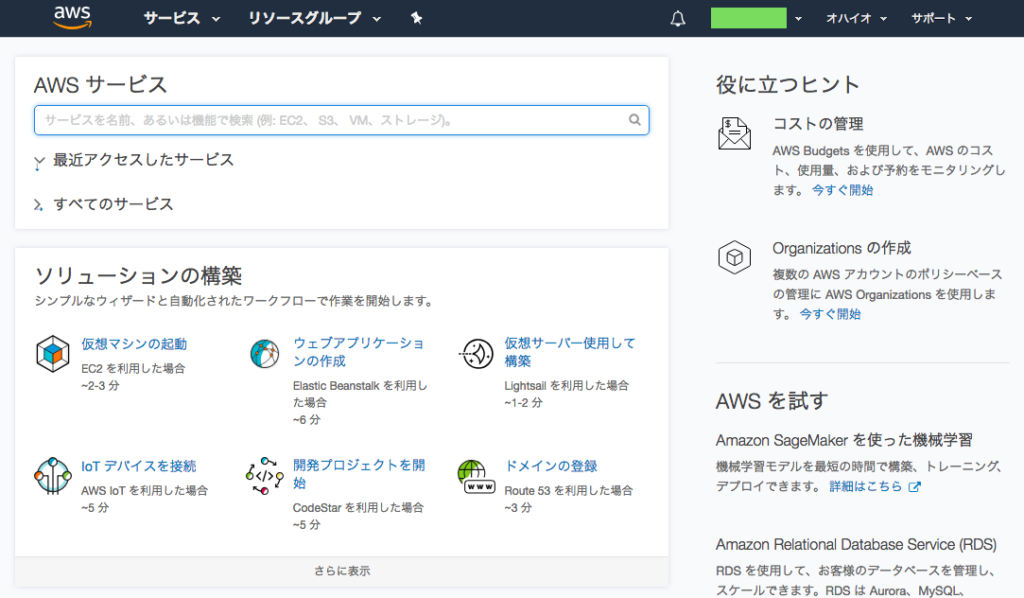Open the account name dropdown
1024x598 pixels.
click(x=756, y=18)
